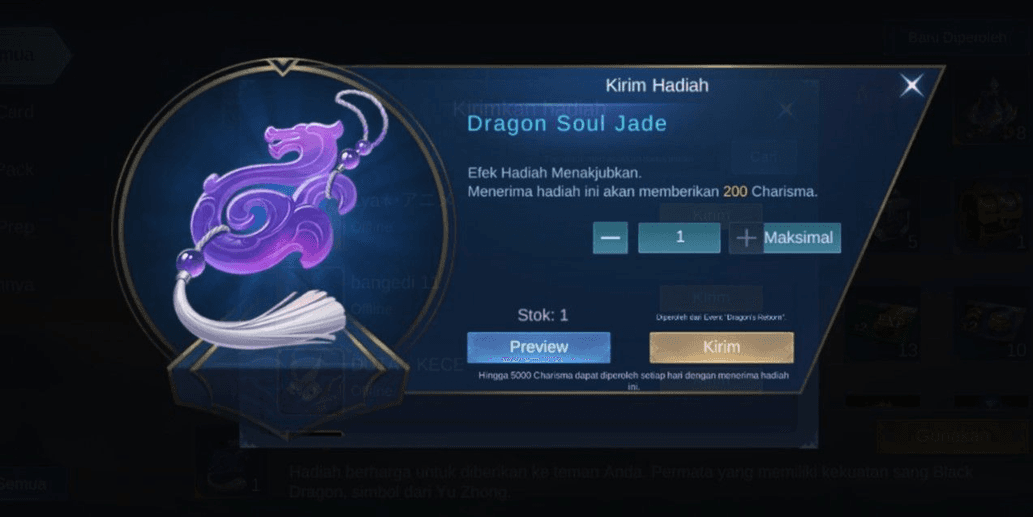Open the Semua filter at bottom left
This screenshot has width=1033, height=517.
coord(25,485)
